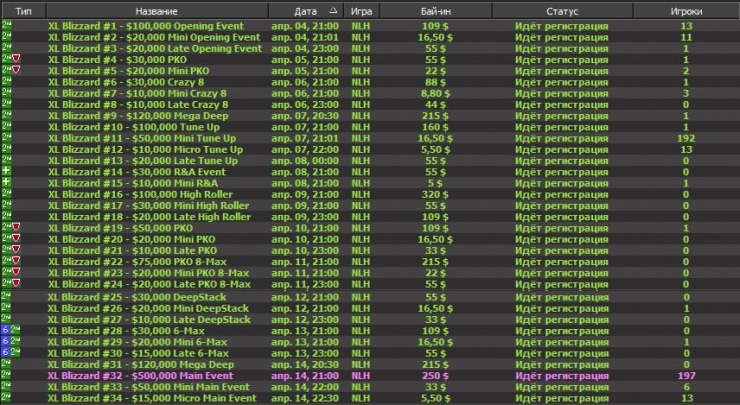Click the rebuy plus icon on XL Blizzard #14
The height and width of the screenshot is (405, 740).
point(6,171)
